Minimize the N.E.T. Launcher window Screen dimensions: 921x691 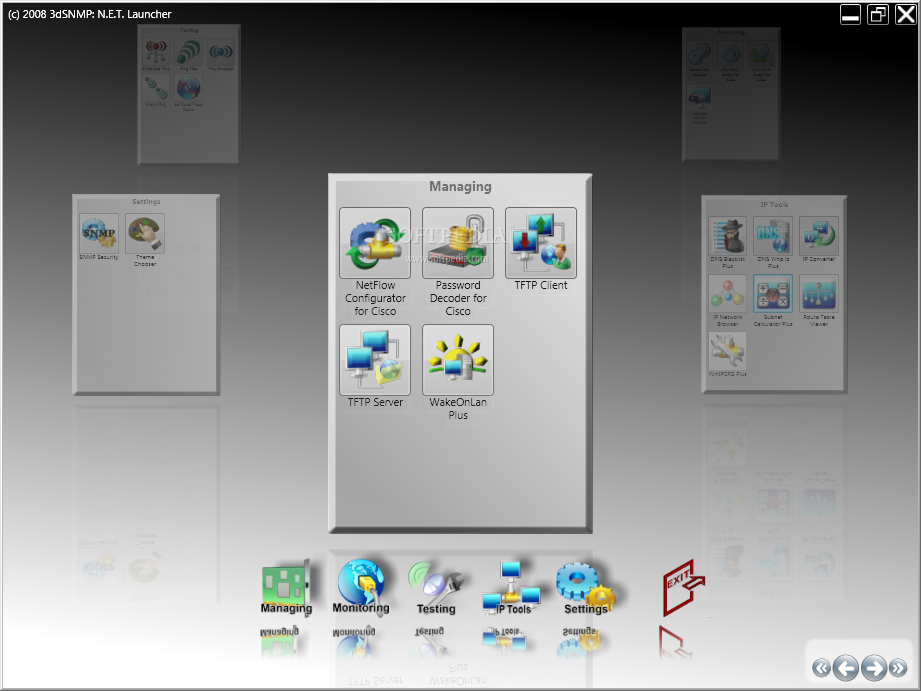850,14
